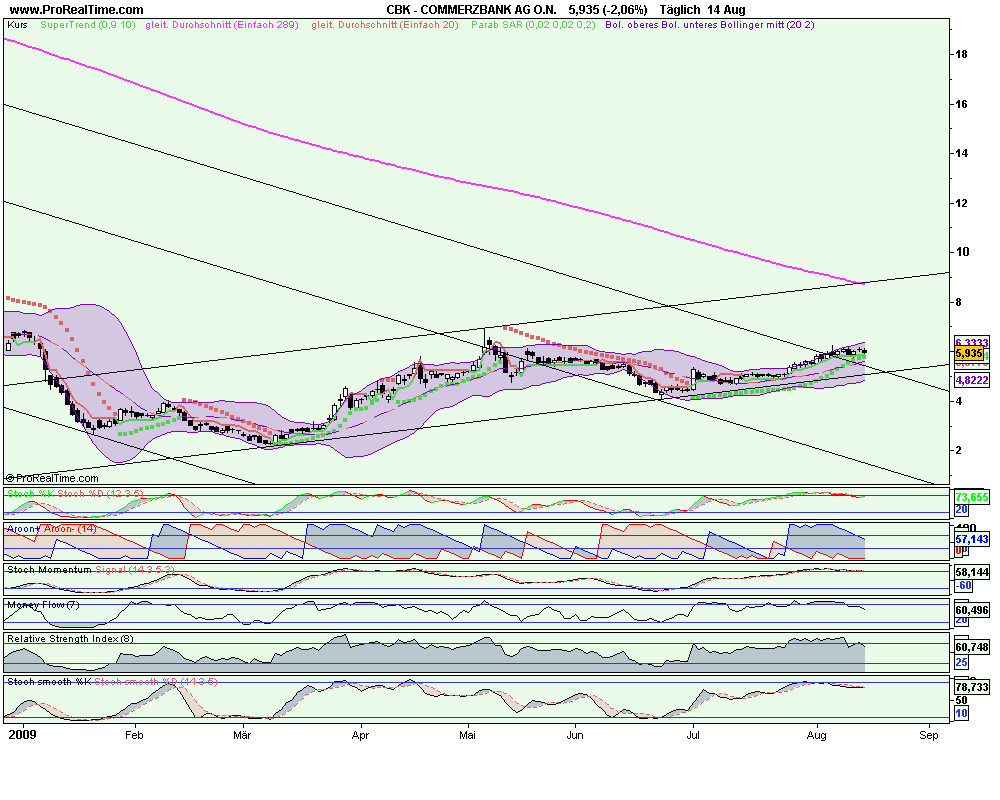Image resolution: width=1000 pixels, height=800 pixels.
Task: Select the Relative Strength Index (8) label
Action: (x=70, y=639)
